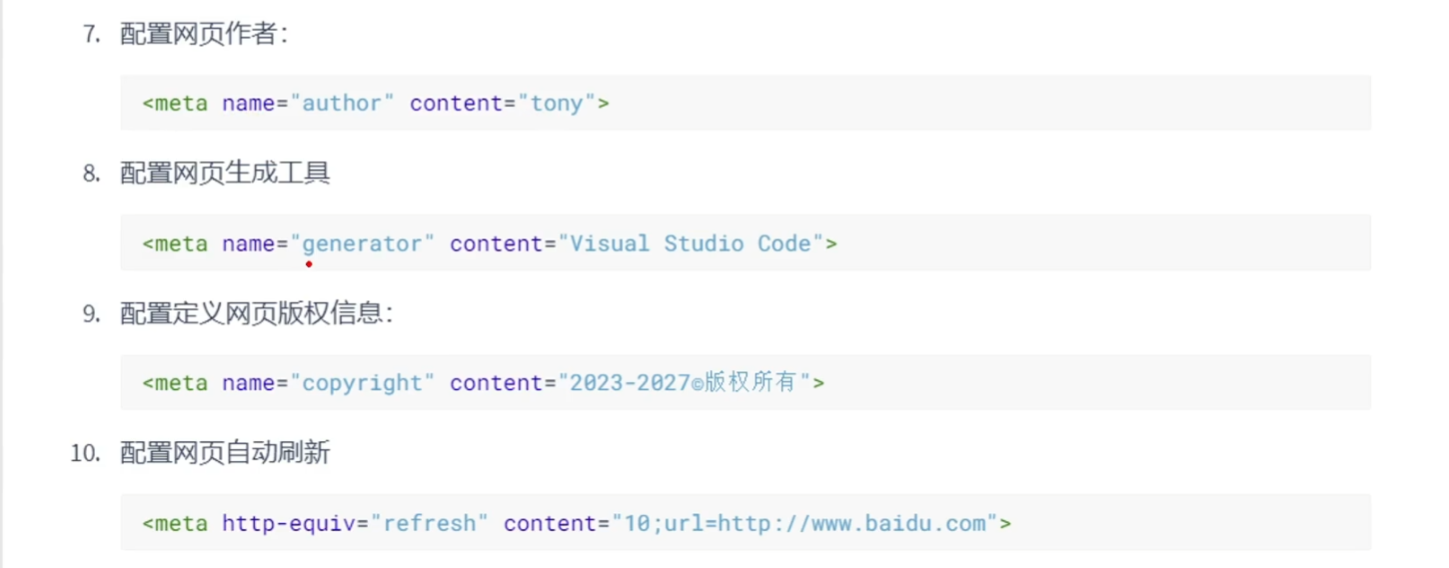Click the heading 配置定义网页版权信息
Screen dimensions: 1449x568
257,313
